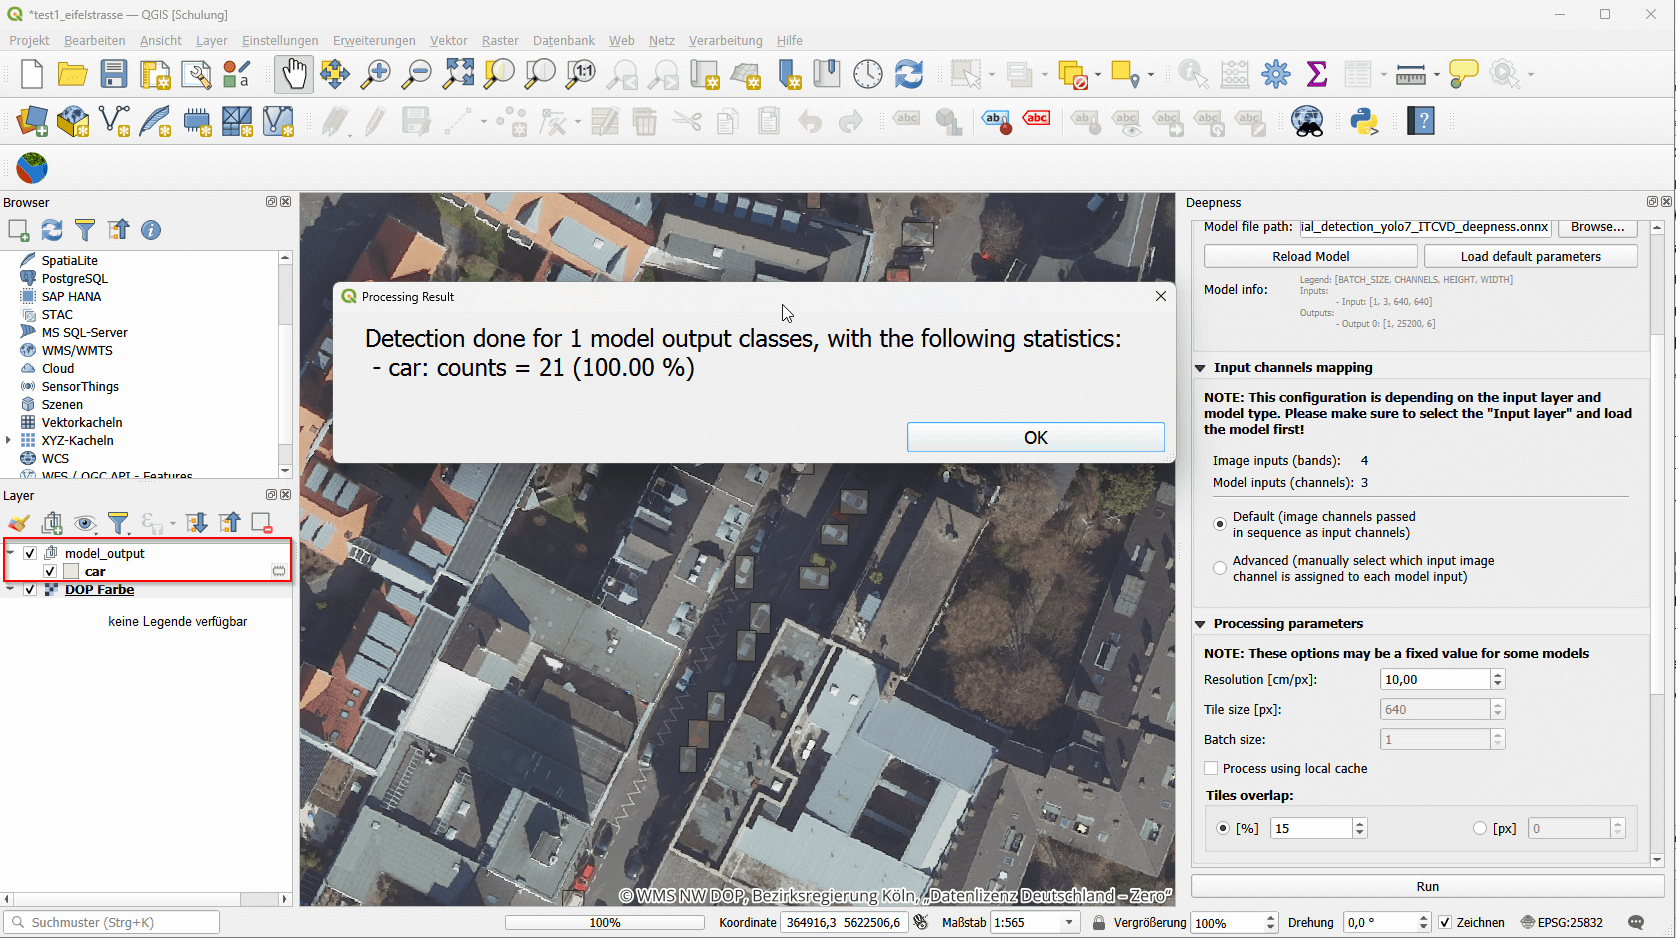Toggle model_output layer visibility checkbox
Screen dimensions: 1676x938
[30, 553]
